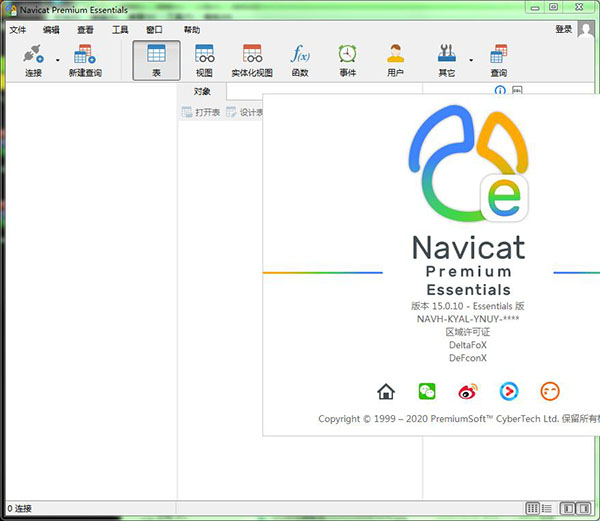Open the 帮助 menu

192,30
